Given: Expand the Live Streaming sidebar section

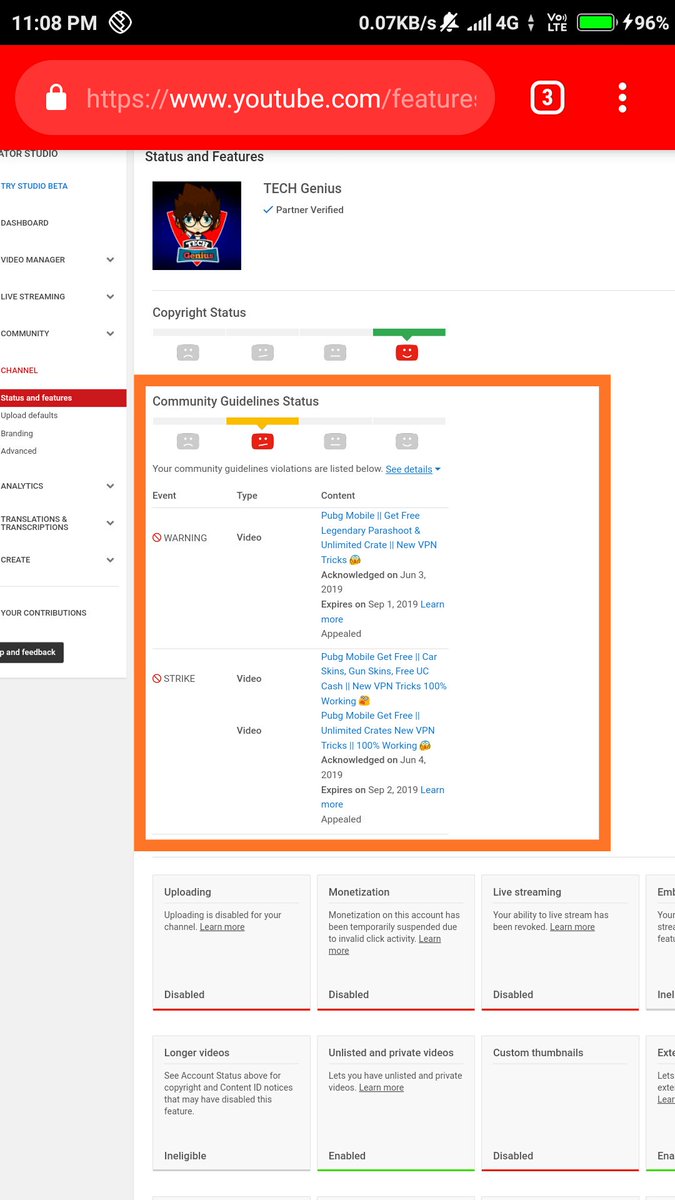Looking at the screenshot, I should 110,297.
